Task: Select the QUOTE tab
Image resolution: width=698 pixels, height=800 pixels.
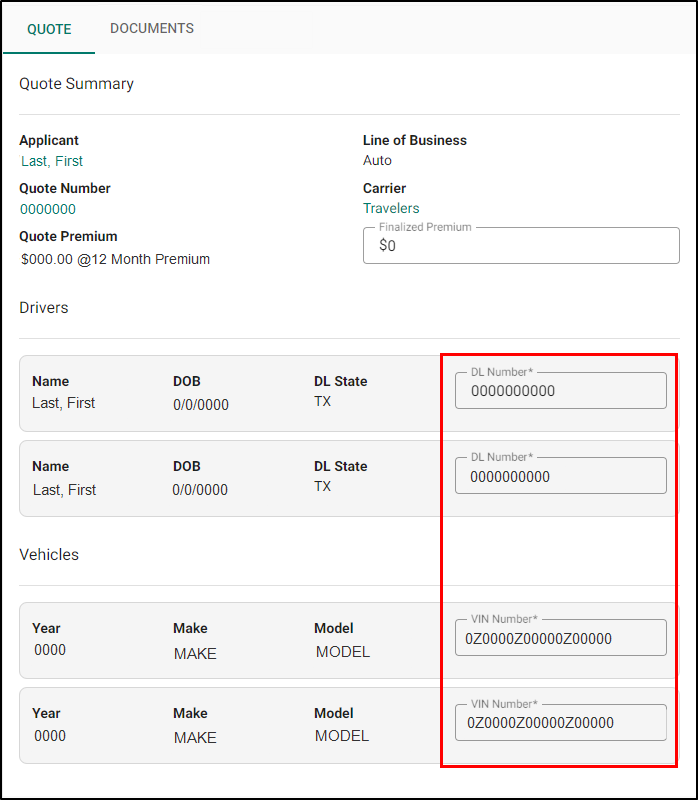Action: coord(49,29)
